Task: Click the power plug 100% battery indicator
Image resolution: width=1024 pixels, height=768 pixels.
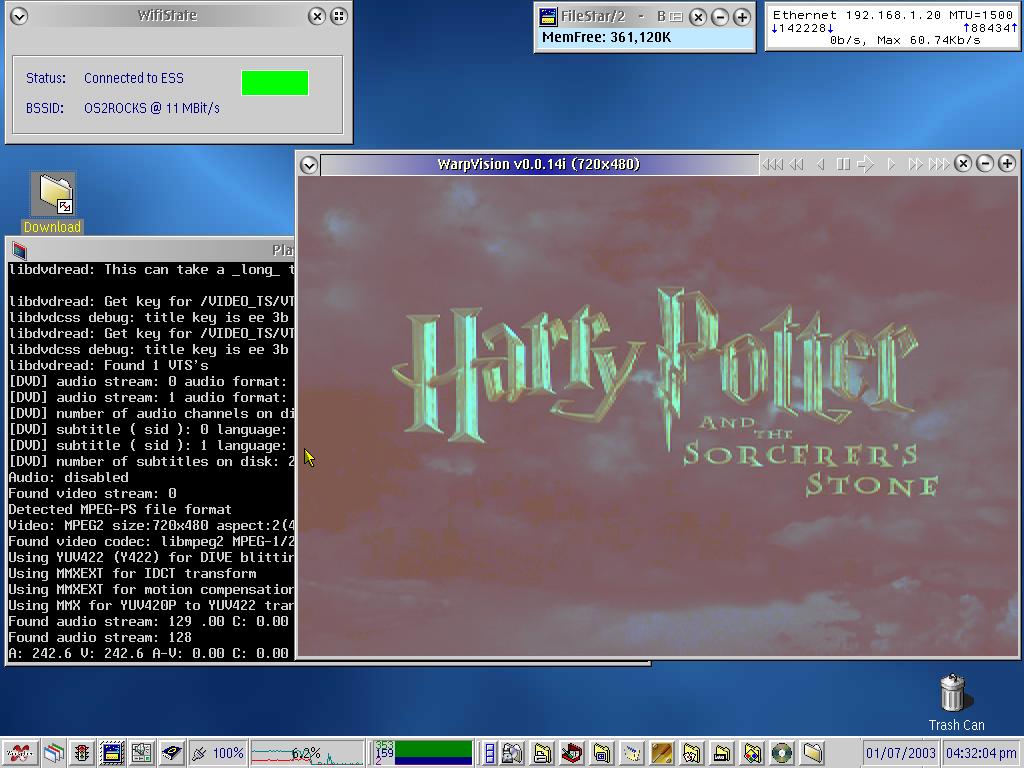Action: (x=218, y=754)
